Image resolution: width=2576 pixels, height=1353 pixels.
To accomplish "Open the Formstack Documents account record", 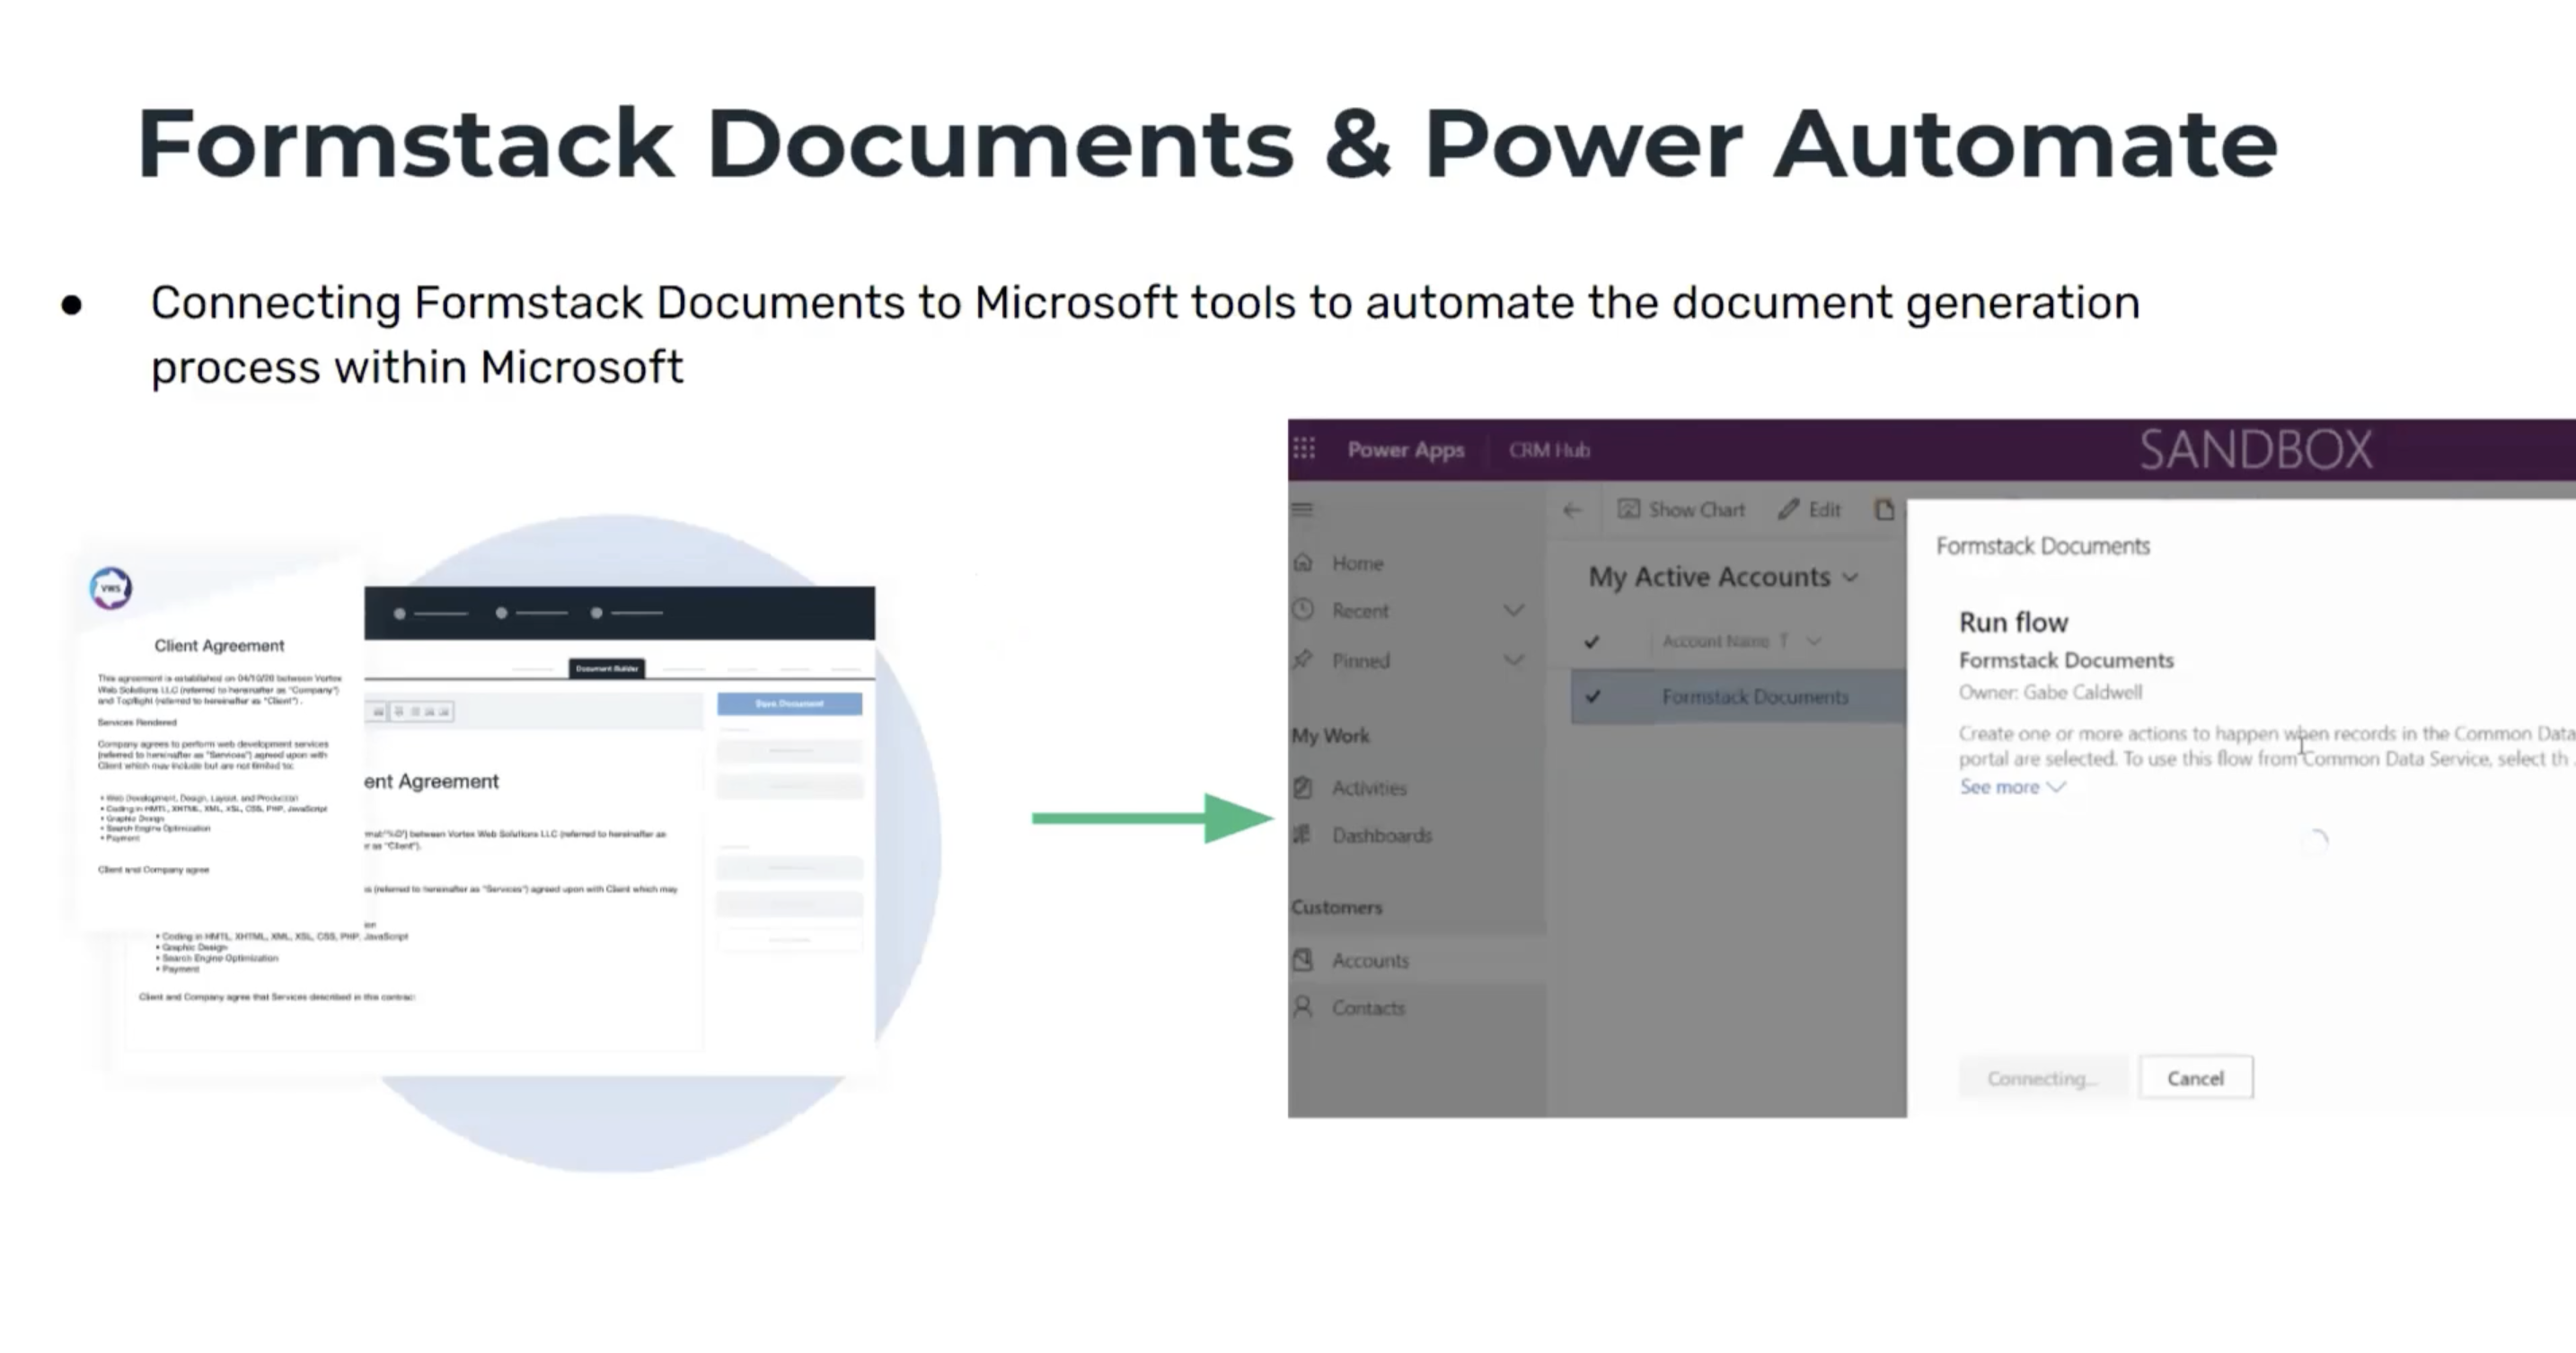I will (1755, 697).
